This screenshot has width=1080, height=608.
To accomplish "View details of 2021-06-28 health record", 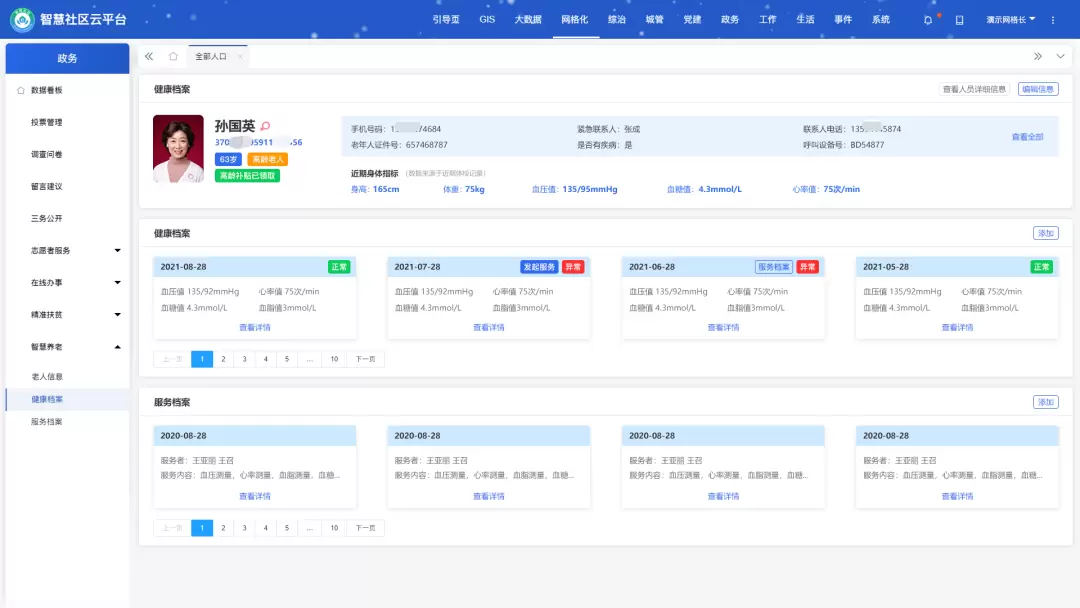I will coord(723,328).
